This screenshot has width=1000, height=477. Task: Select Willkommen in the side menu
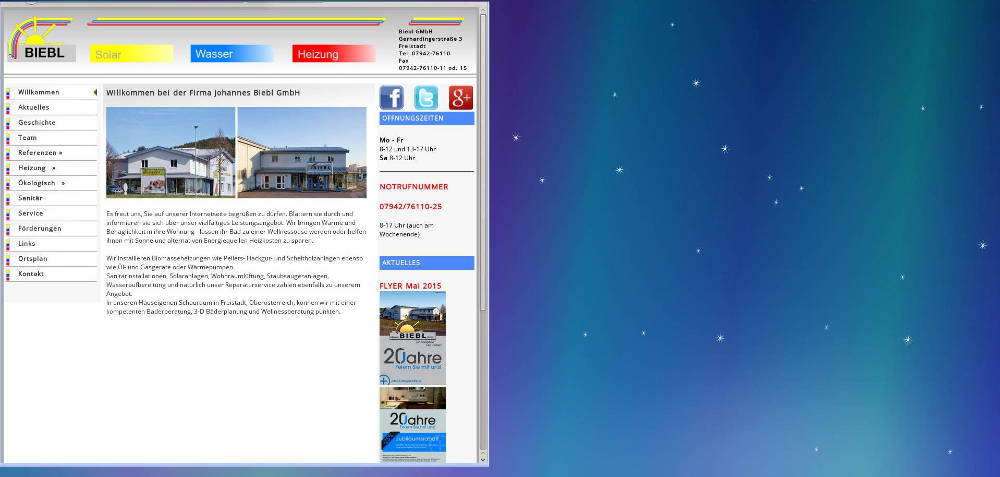(x=51, y=92)
